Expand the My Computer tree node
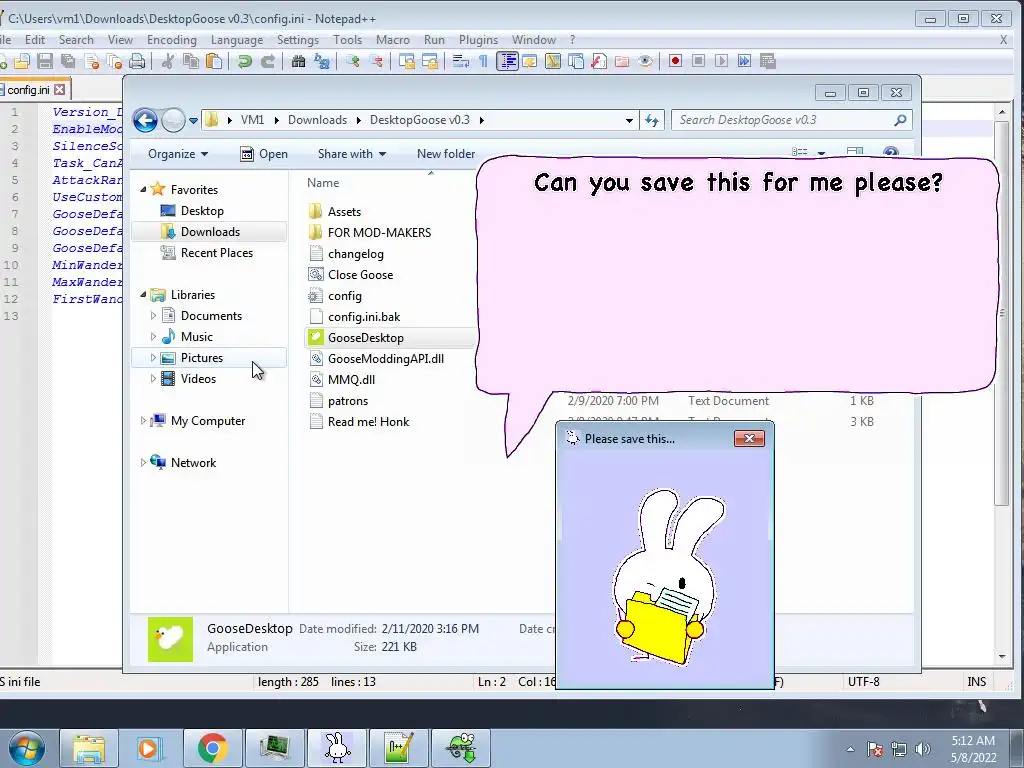The width and height of the screenshot is (1024, 768). coord(143,421)
